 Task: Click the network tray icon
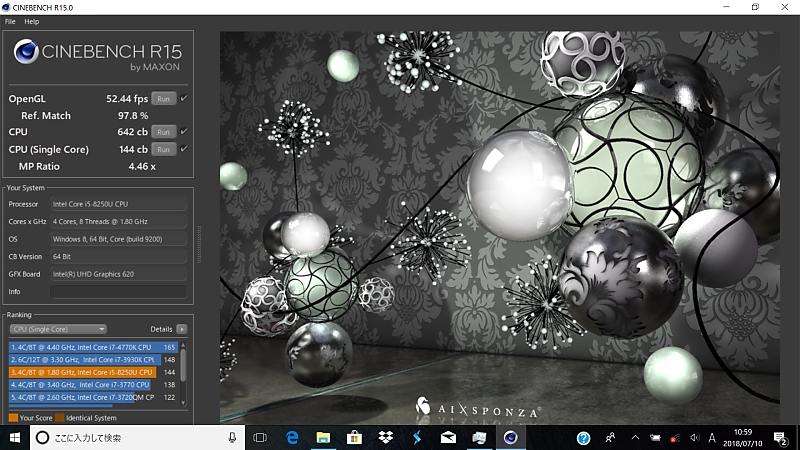[675, 438]
